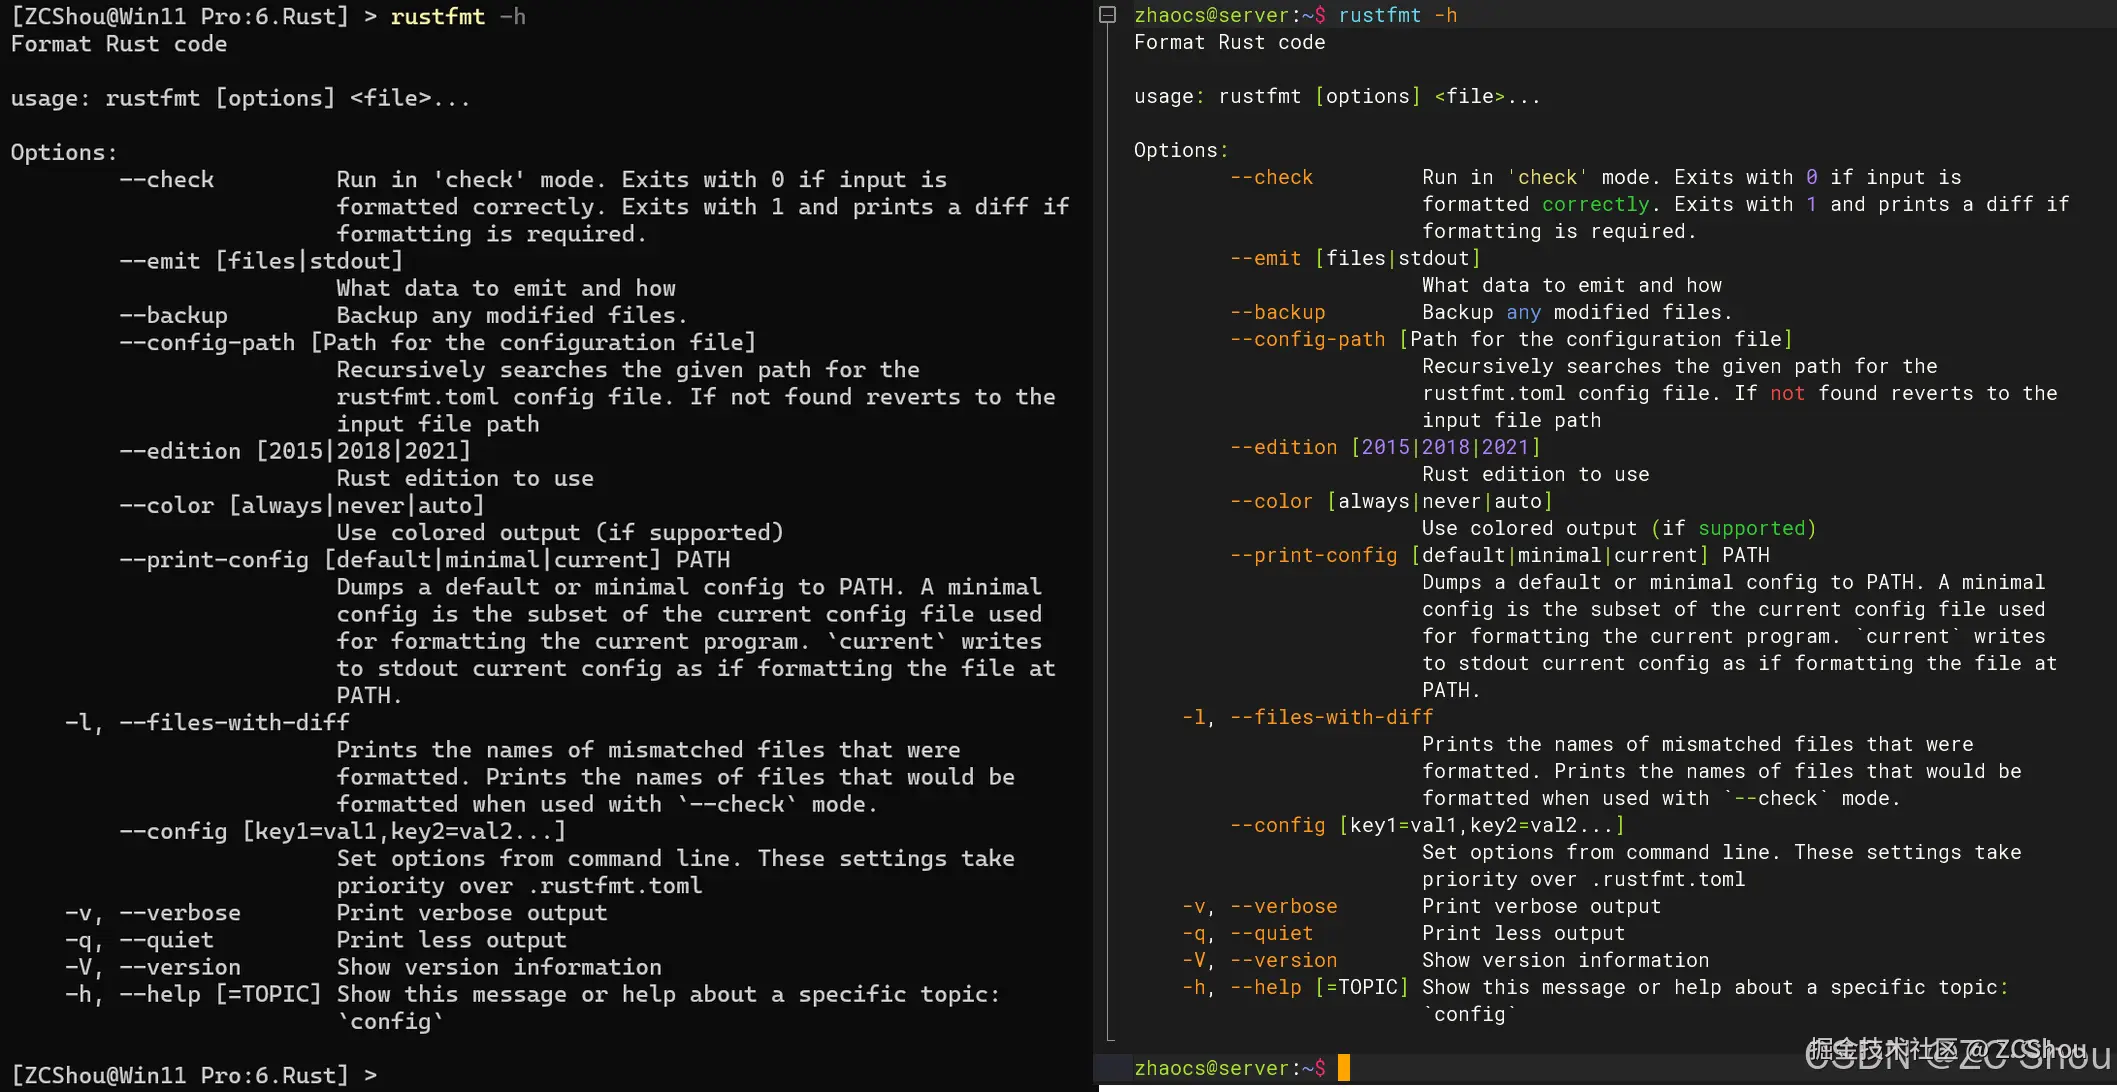Click the green 'supported' word in right terminal

coord(1751,528)
